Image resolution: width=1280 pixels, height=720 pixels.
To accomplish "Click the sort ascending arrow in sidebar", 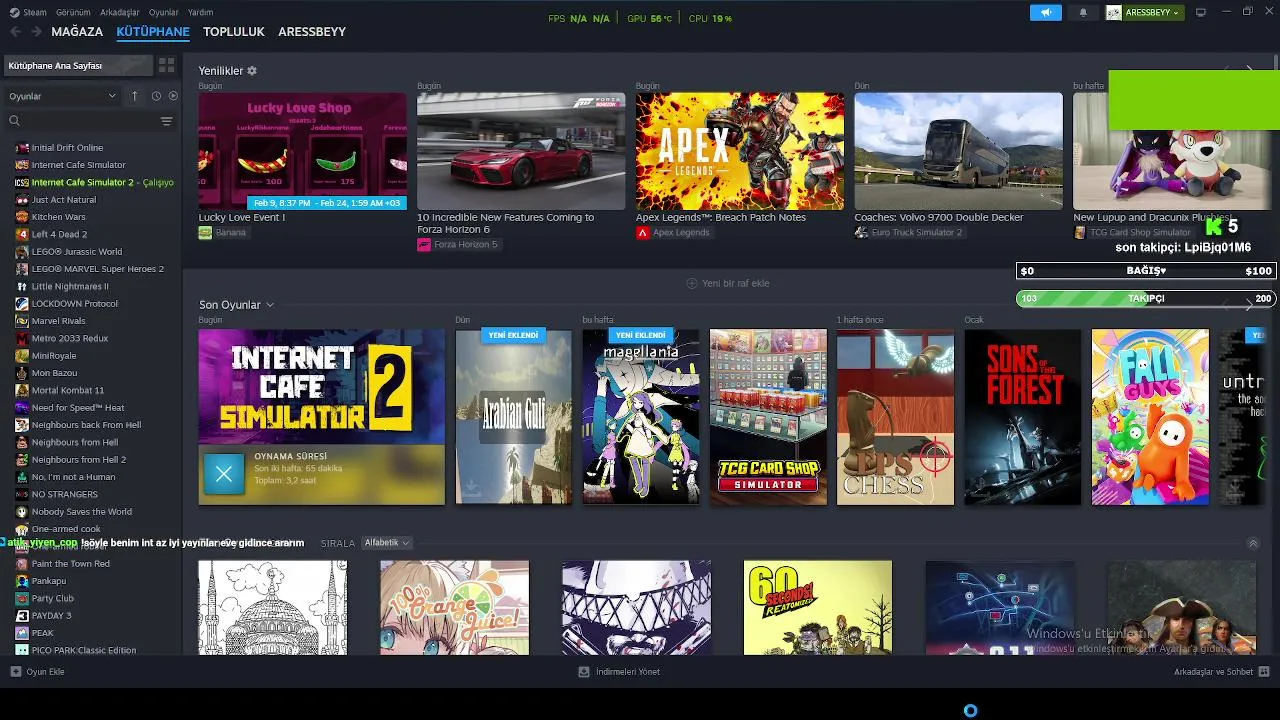I will point(134,96).
